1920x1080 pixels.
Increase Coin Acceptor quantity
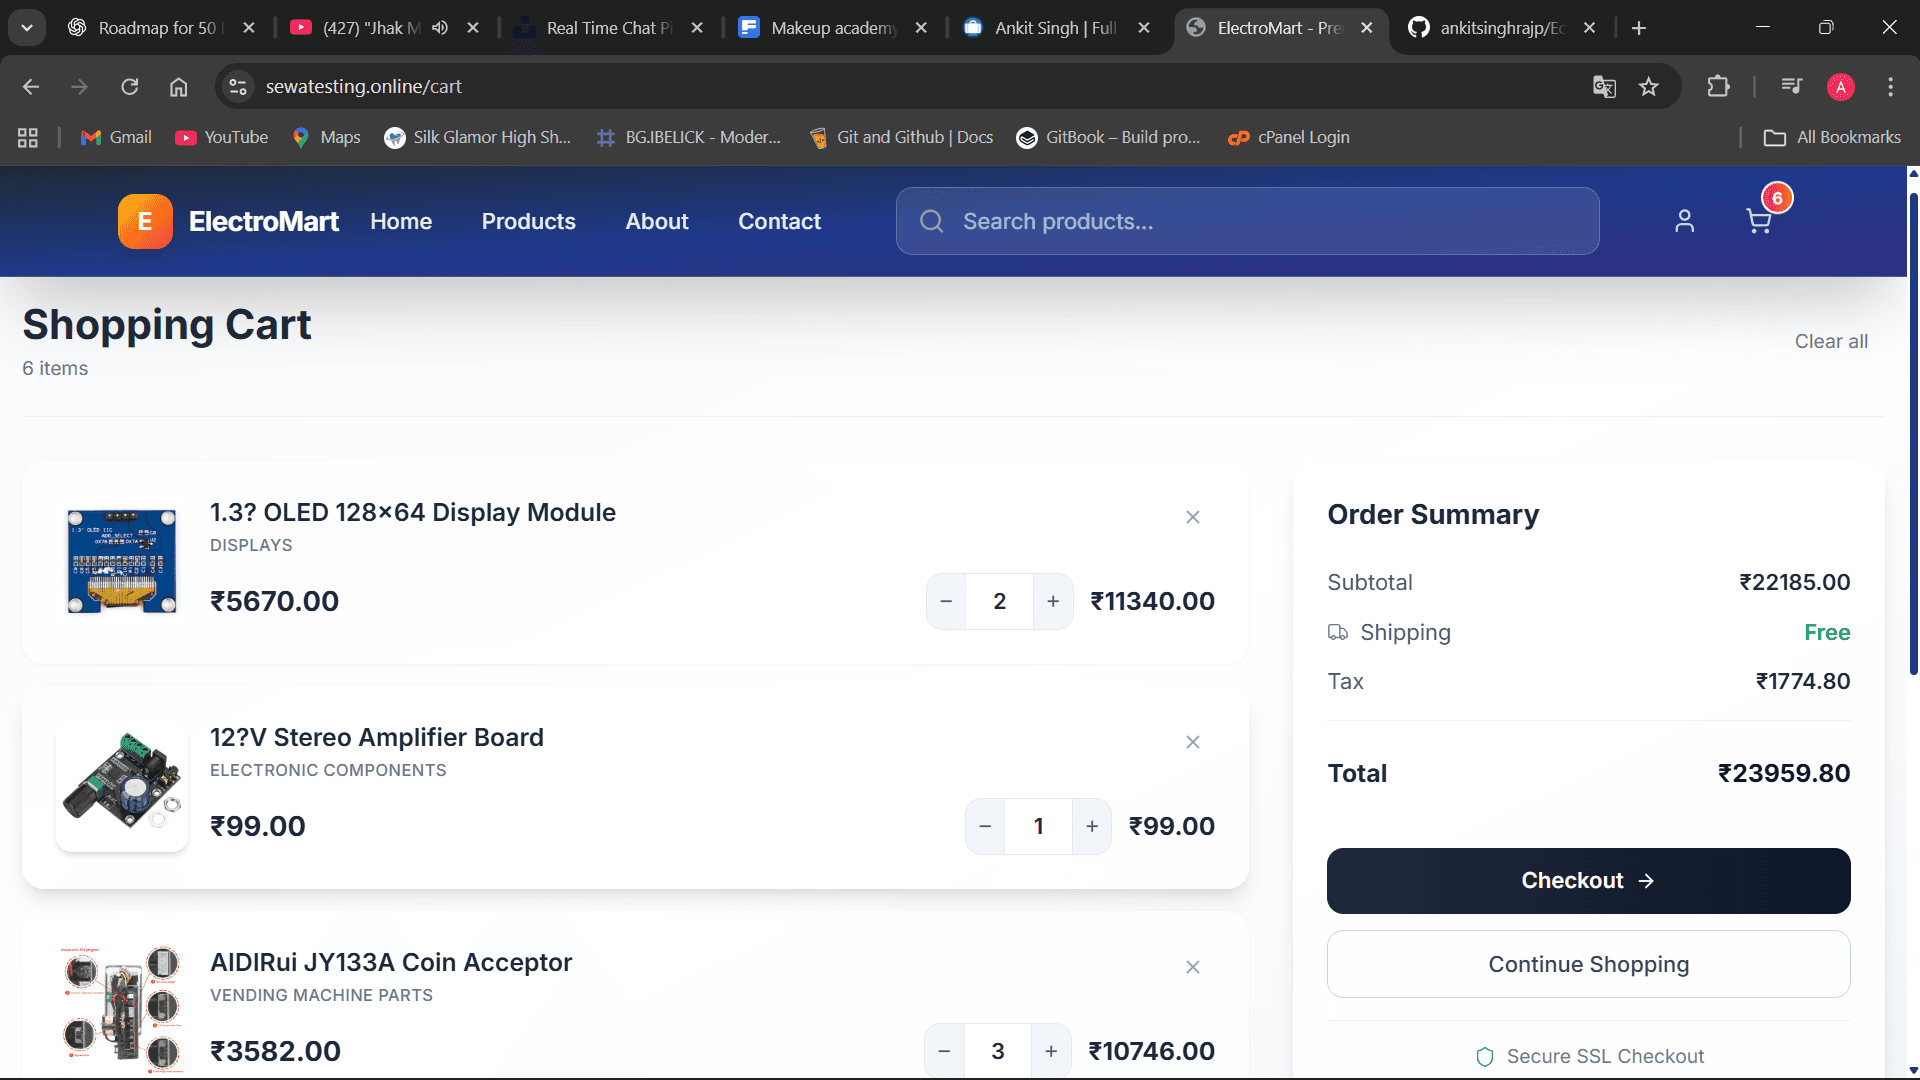(1051, 1051)
